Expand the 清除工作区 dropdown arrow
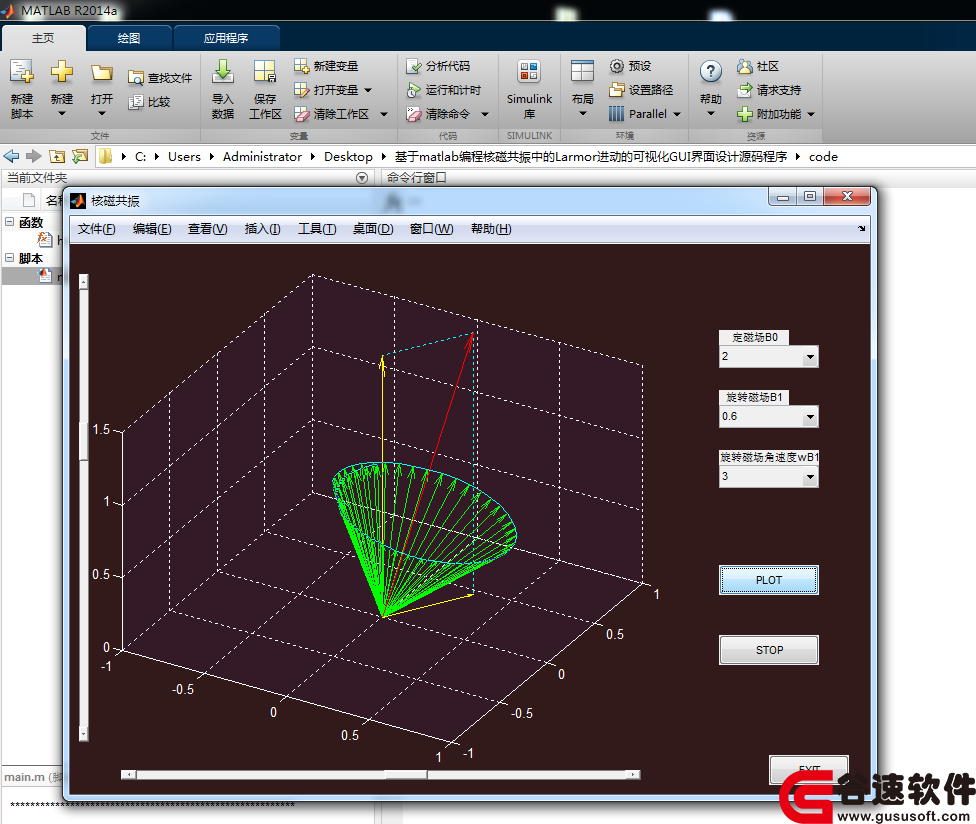This screenshot has height=824, width=976. point(383,115)
